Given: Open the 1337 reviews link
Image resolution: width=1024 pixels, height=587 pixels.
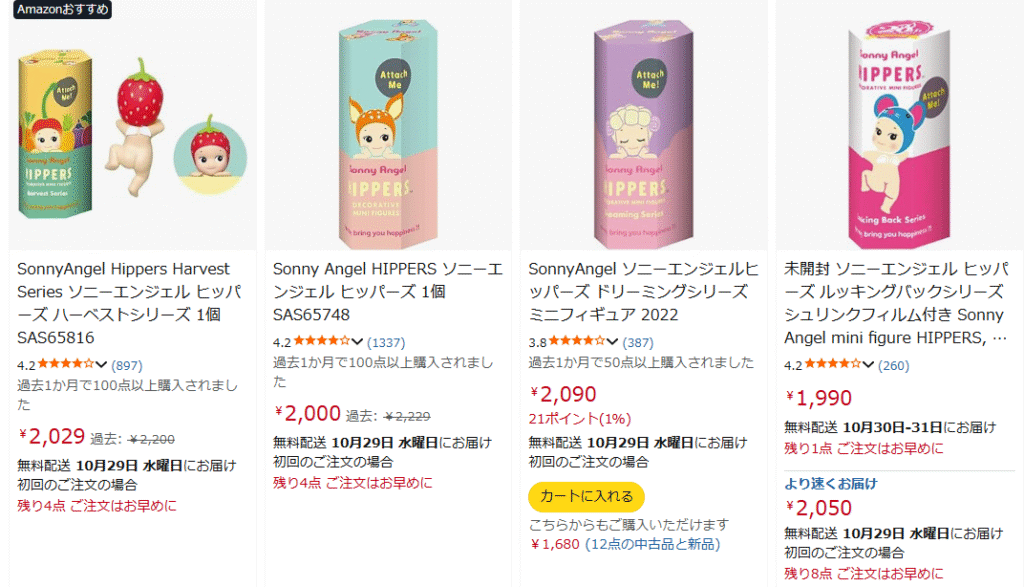Looking at the screenshot, I should [x=386, y=342].
